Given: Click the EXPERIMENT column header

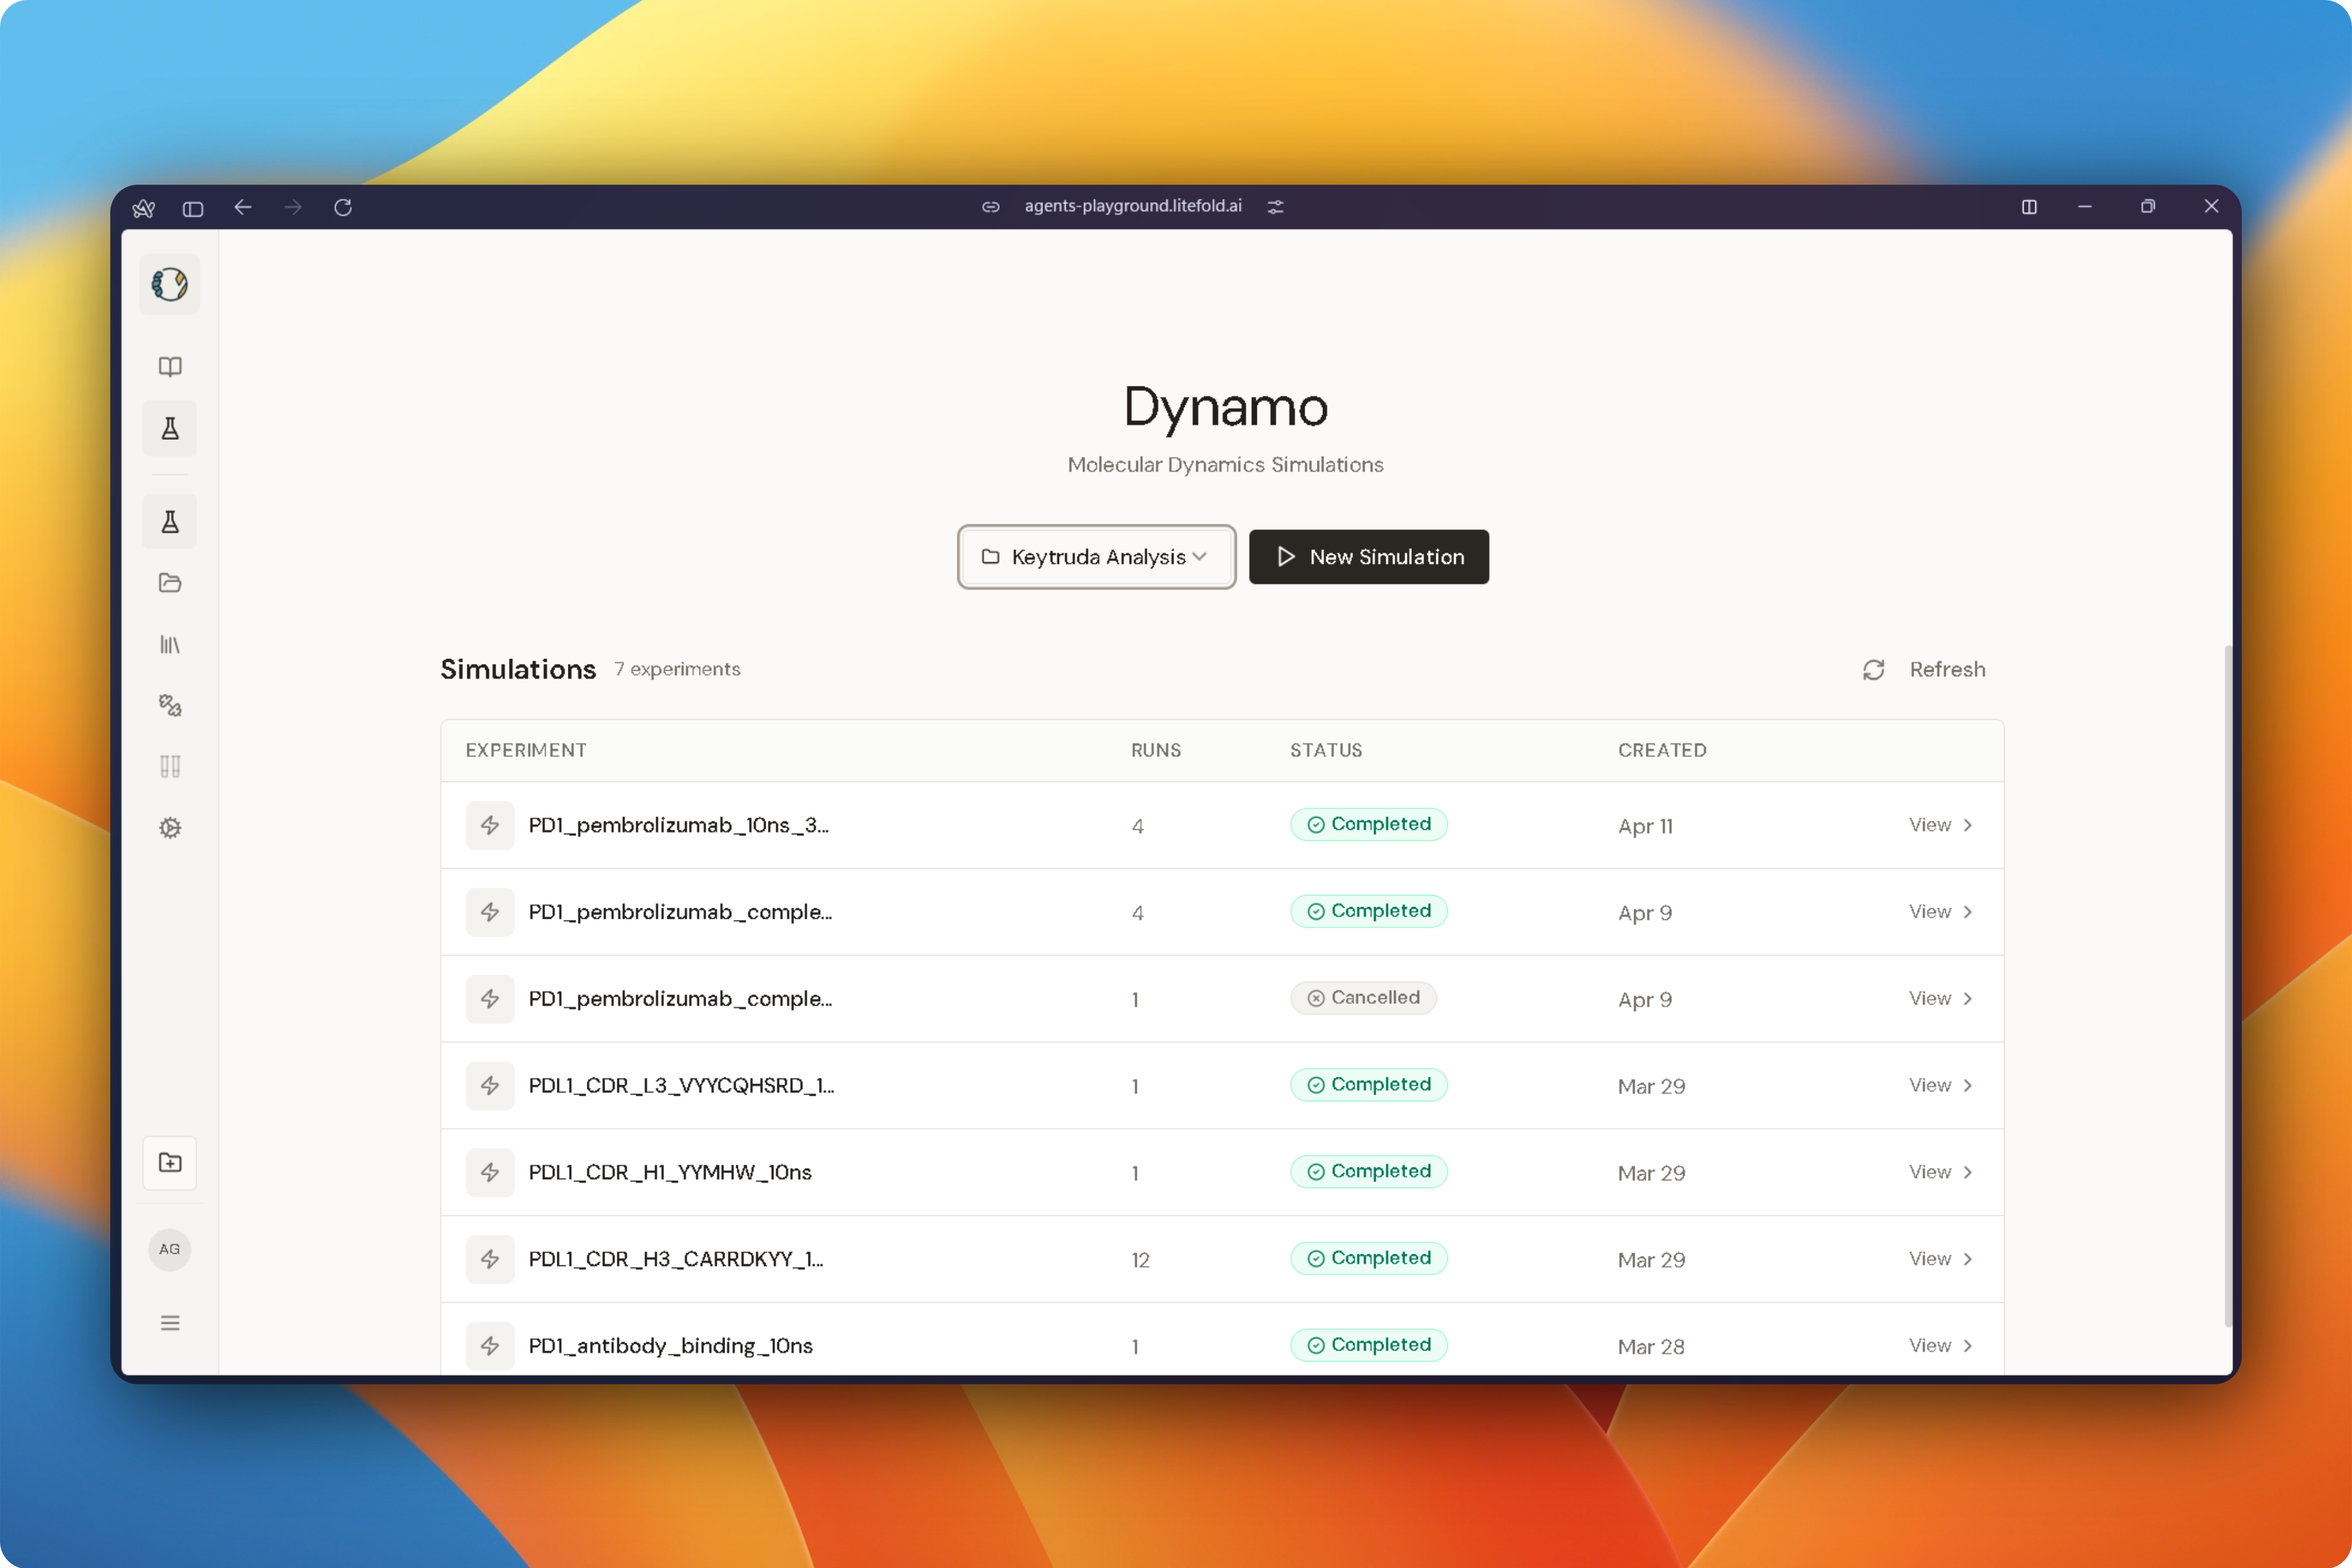Looking at the screenshot, I should tap(526, 750).
